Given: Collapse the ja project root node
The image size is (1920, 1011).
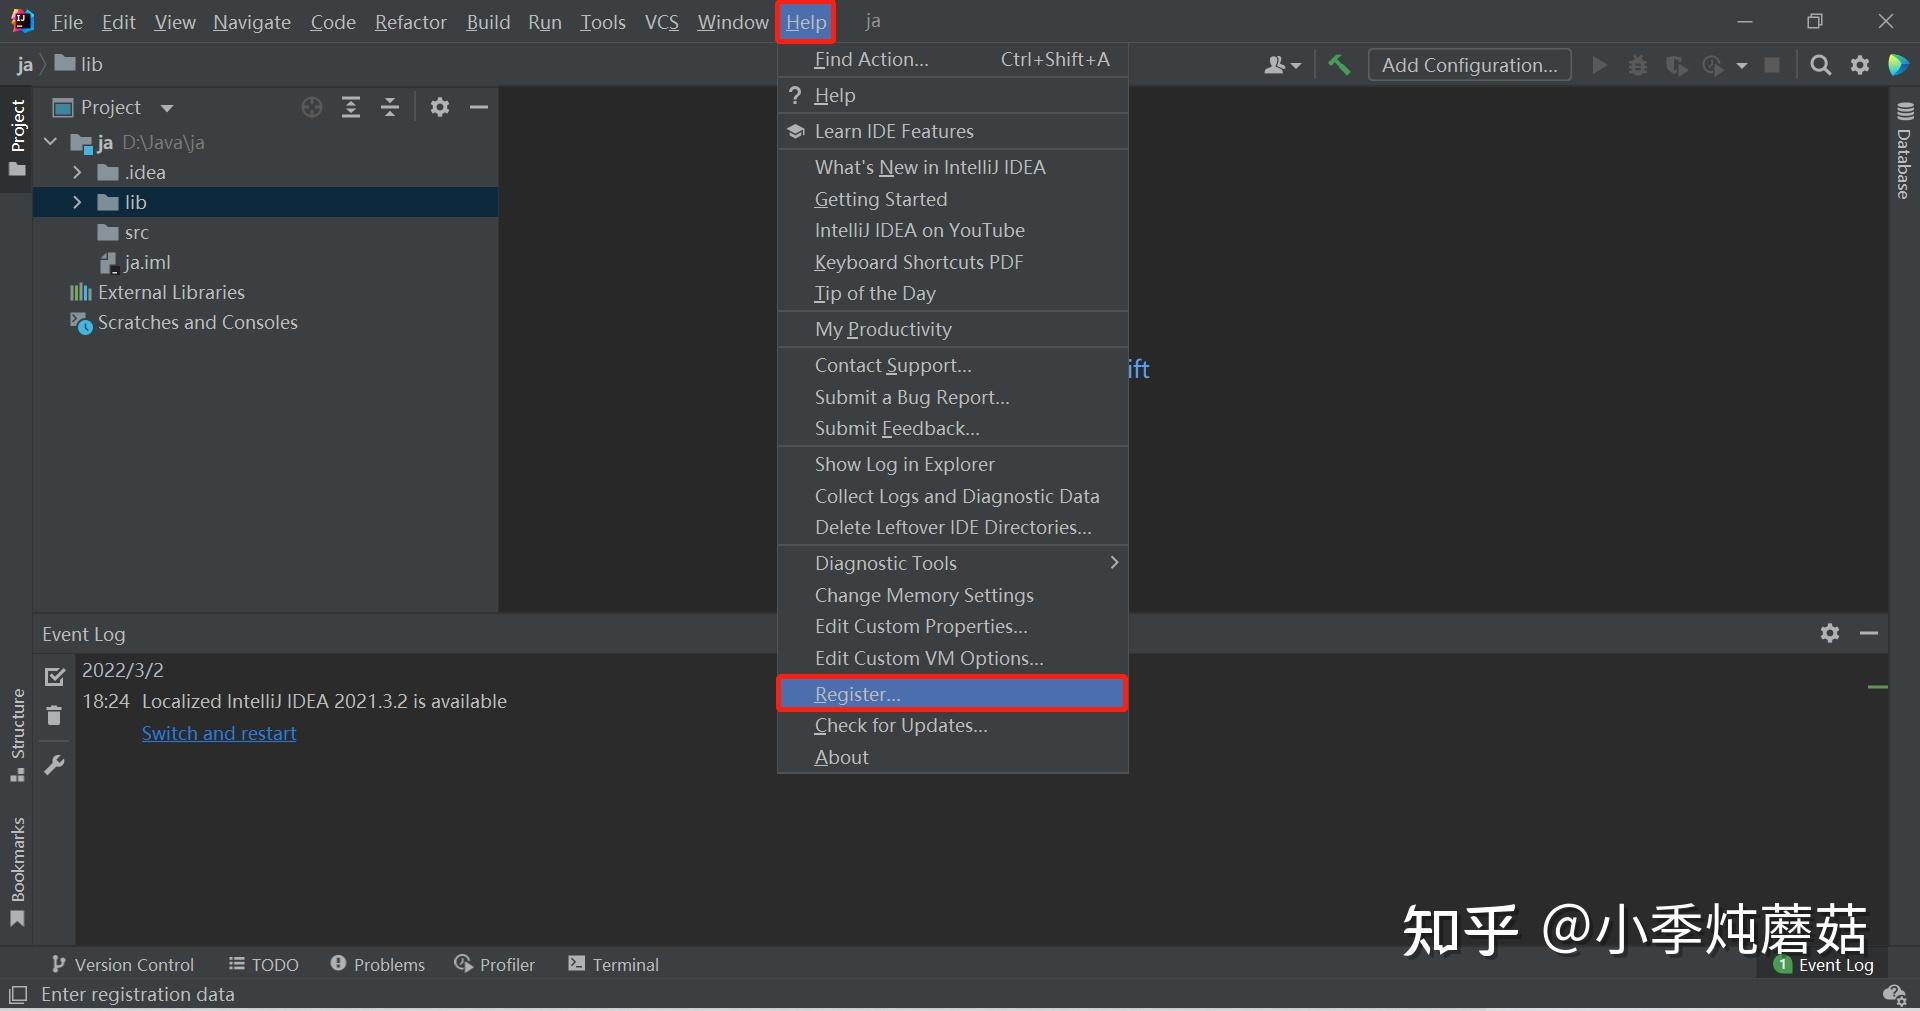Looking at the screenshot, I should [x=51, y=142].
